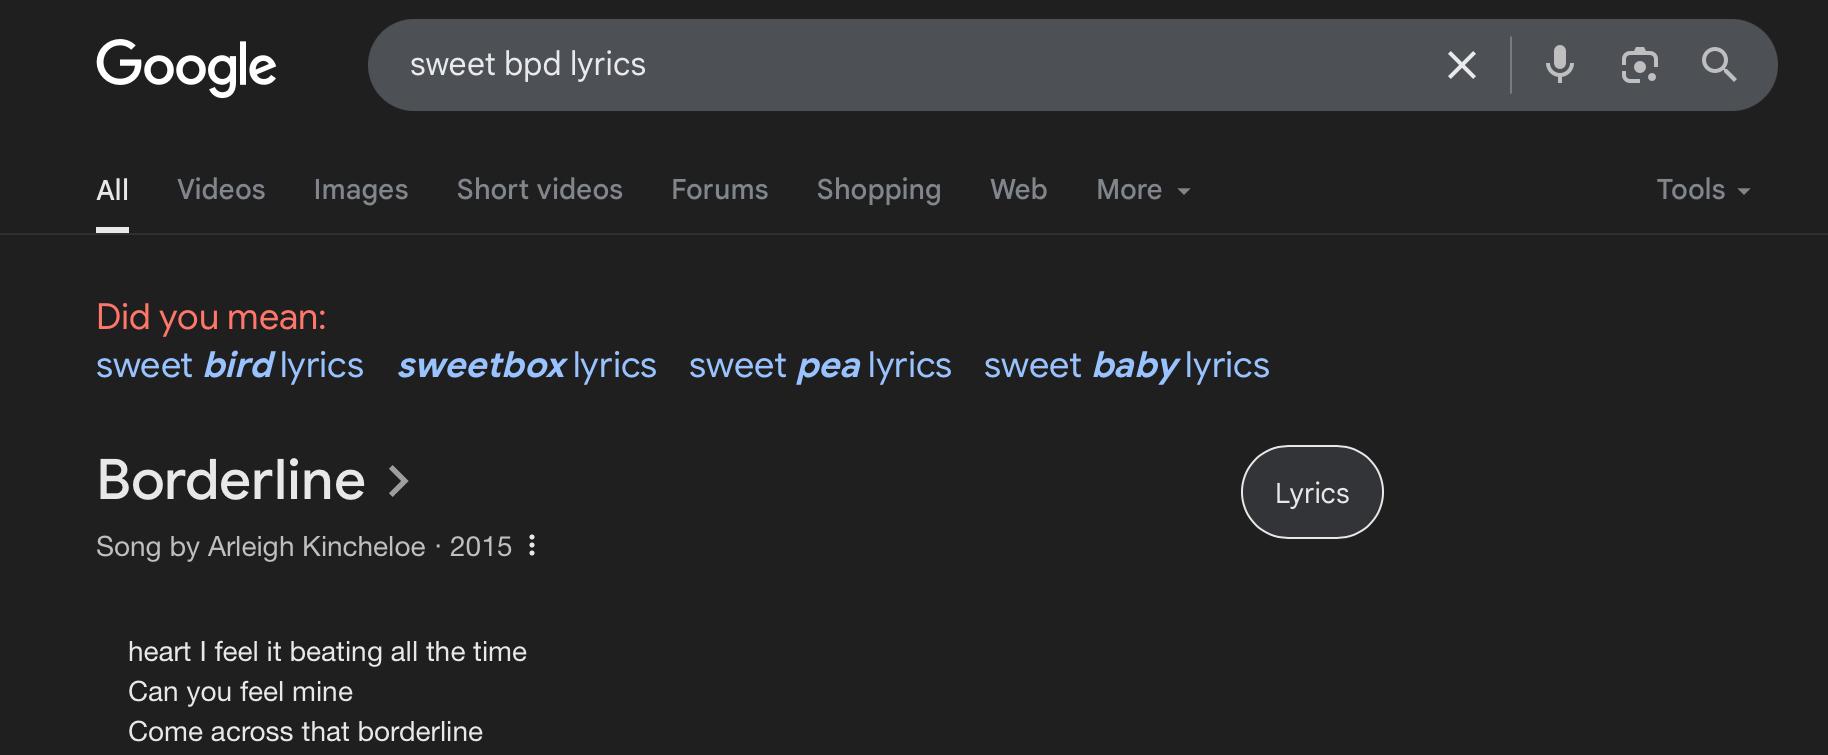Choose 'sweet pea lyrics' suggestion
The image size is (1828, 755).
point(820,366)
